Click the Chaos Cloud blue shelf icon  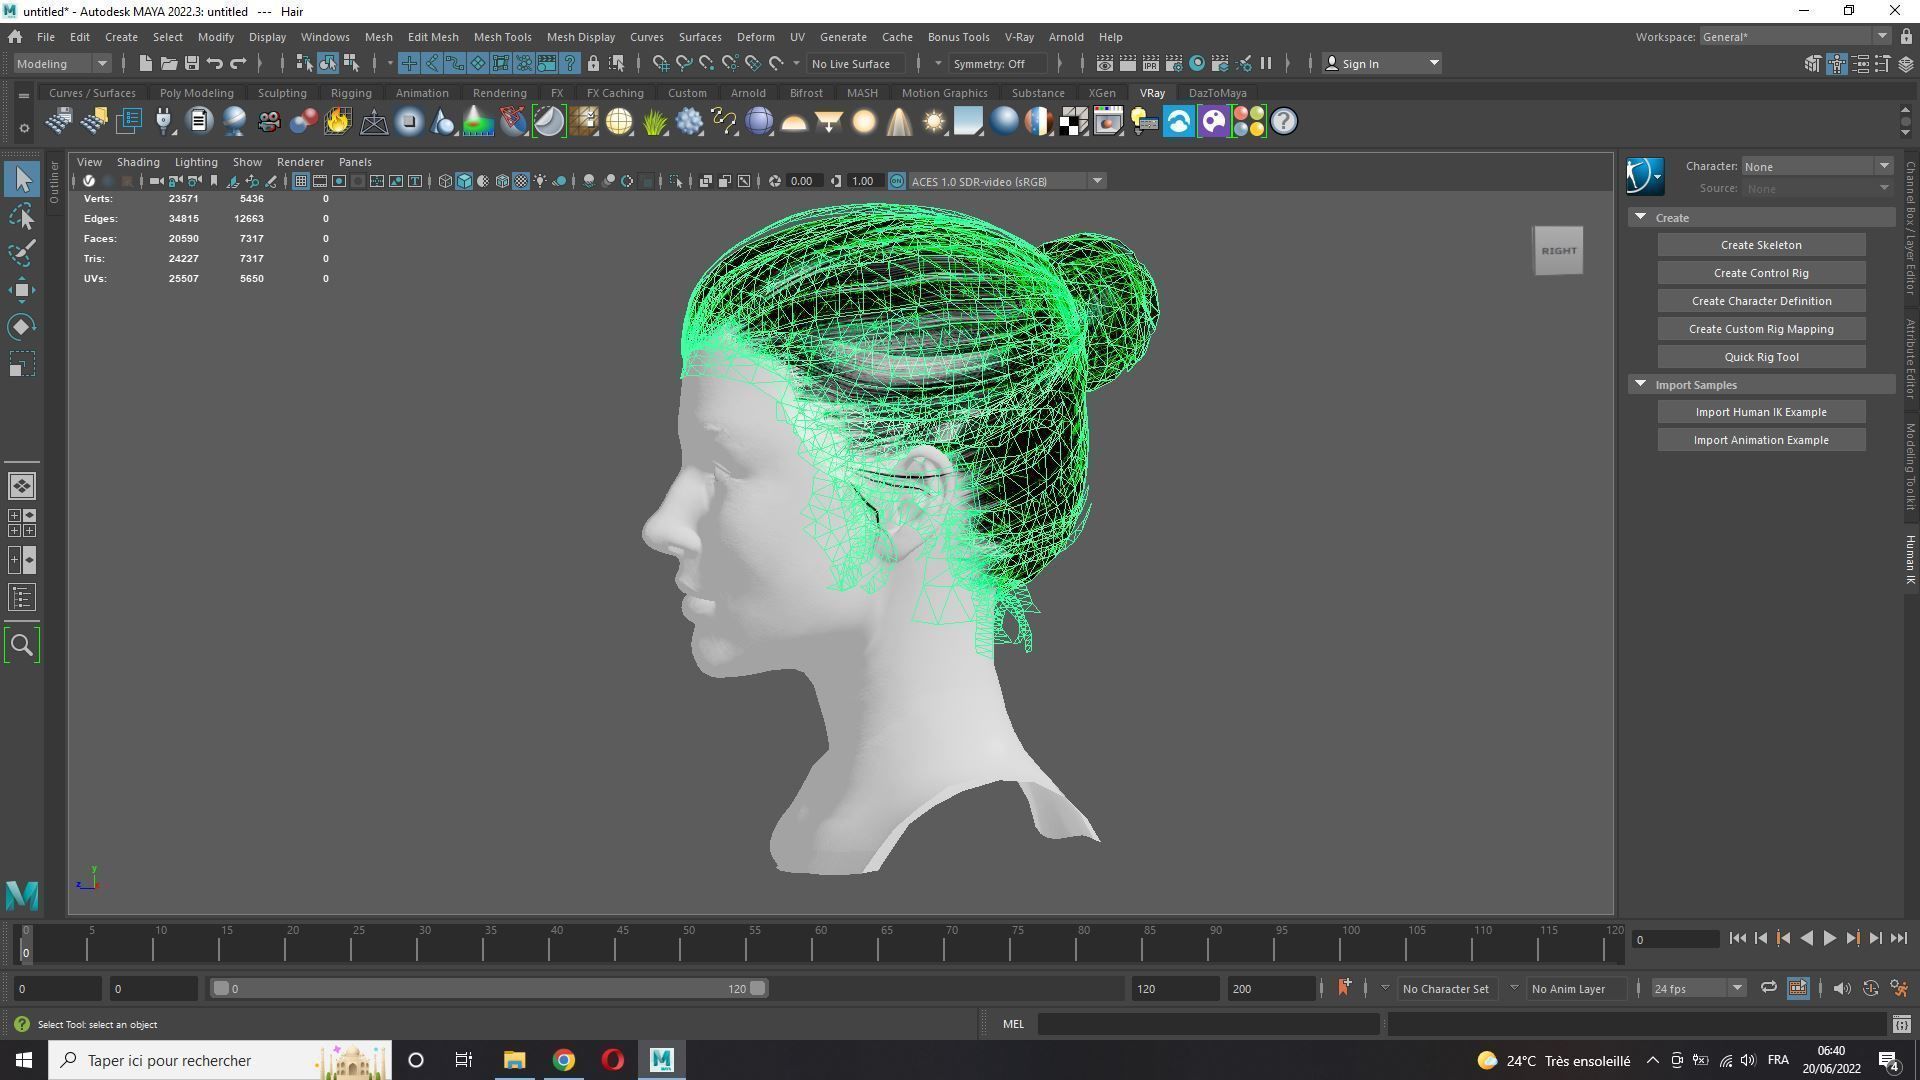coord(1179,122)
